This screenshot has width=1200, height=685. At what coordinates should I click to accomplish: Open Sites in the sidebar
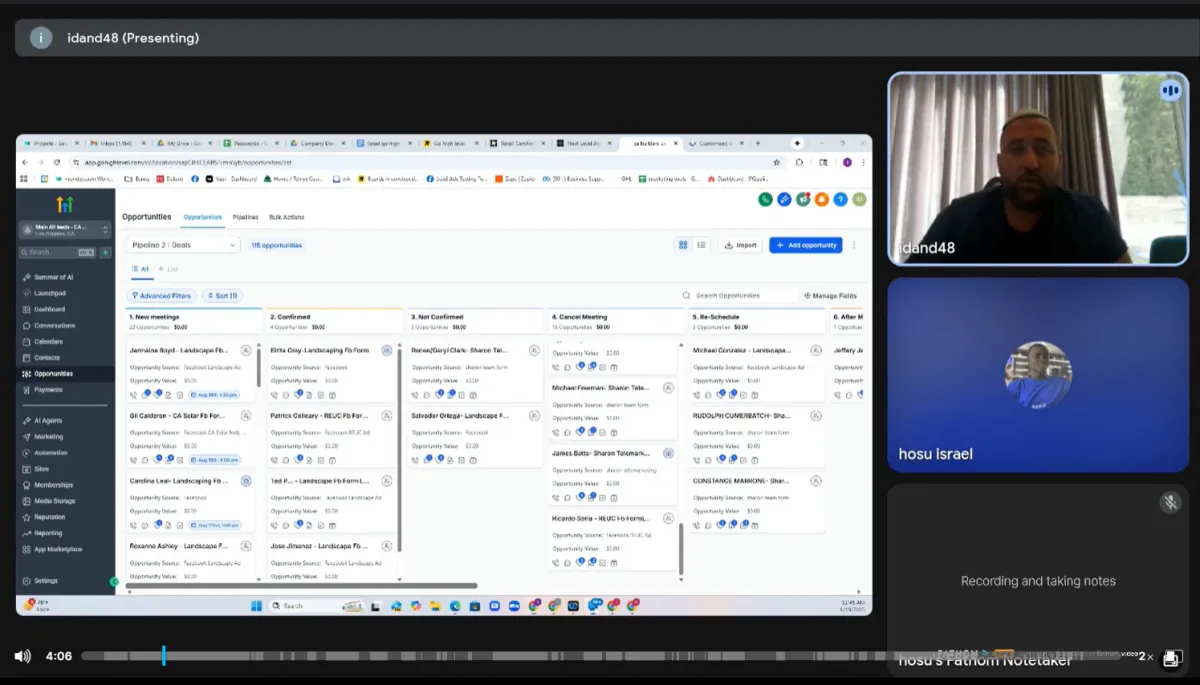tap(41, 469)
